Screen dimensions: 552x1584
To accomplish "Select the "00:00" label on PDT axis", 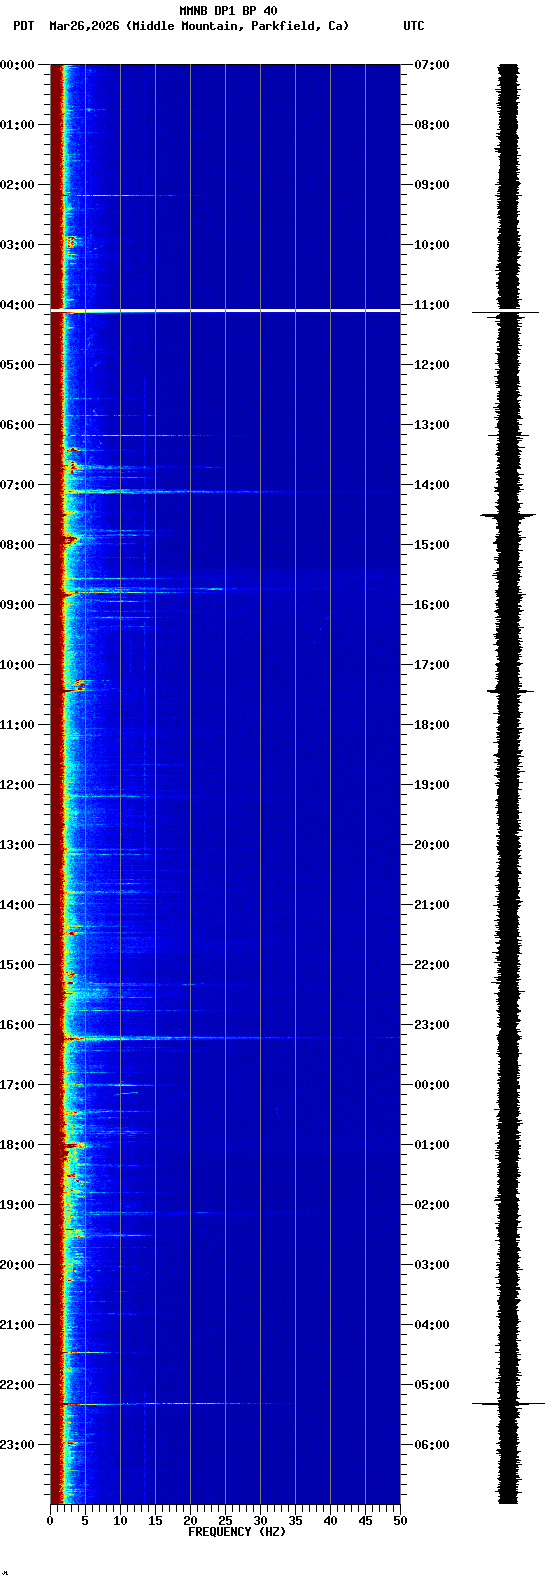I will pyautogui.click(x=17, y=65).
